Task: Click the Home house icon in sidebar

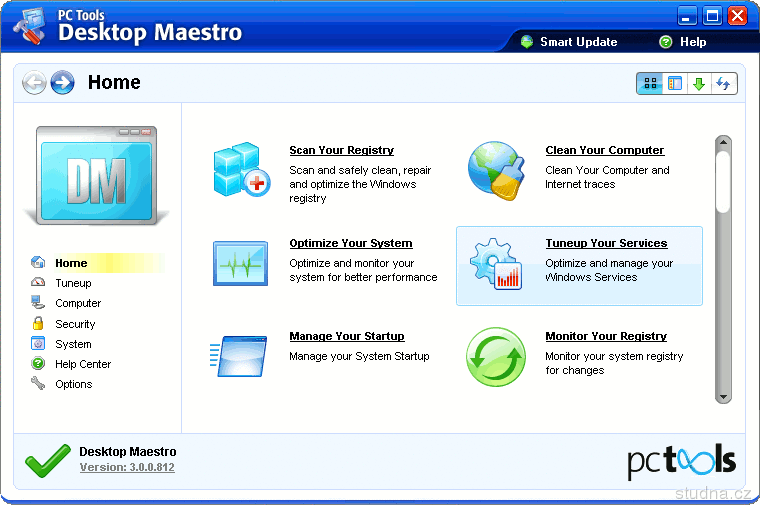Action: (38, 263)
